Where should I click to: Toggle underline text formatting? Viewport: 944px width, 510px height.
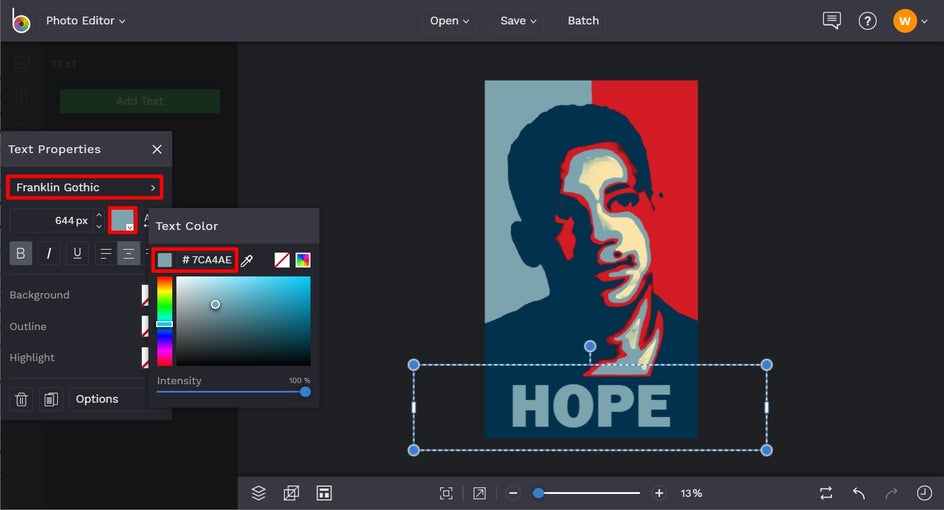point(77,253)
